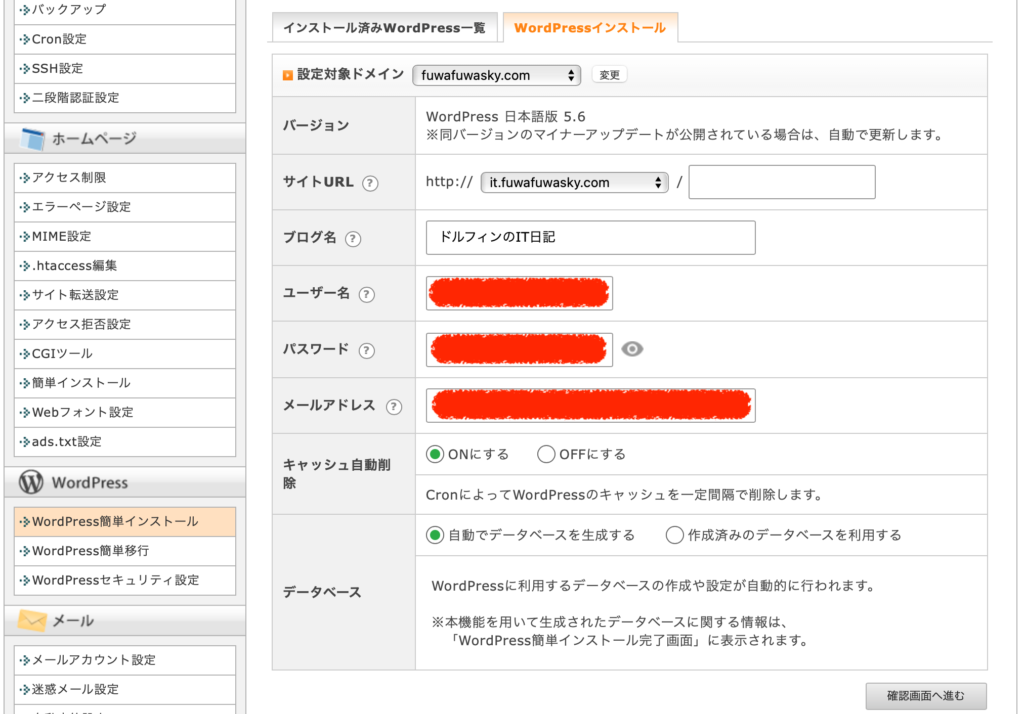This screenshot has width=1024, height=714.
Task: Open the fuwafuwasky.com domain dropdown
Action: [x=497, y=75]
